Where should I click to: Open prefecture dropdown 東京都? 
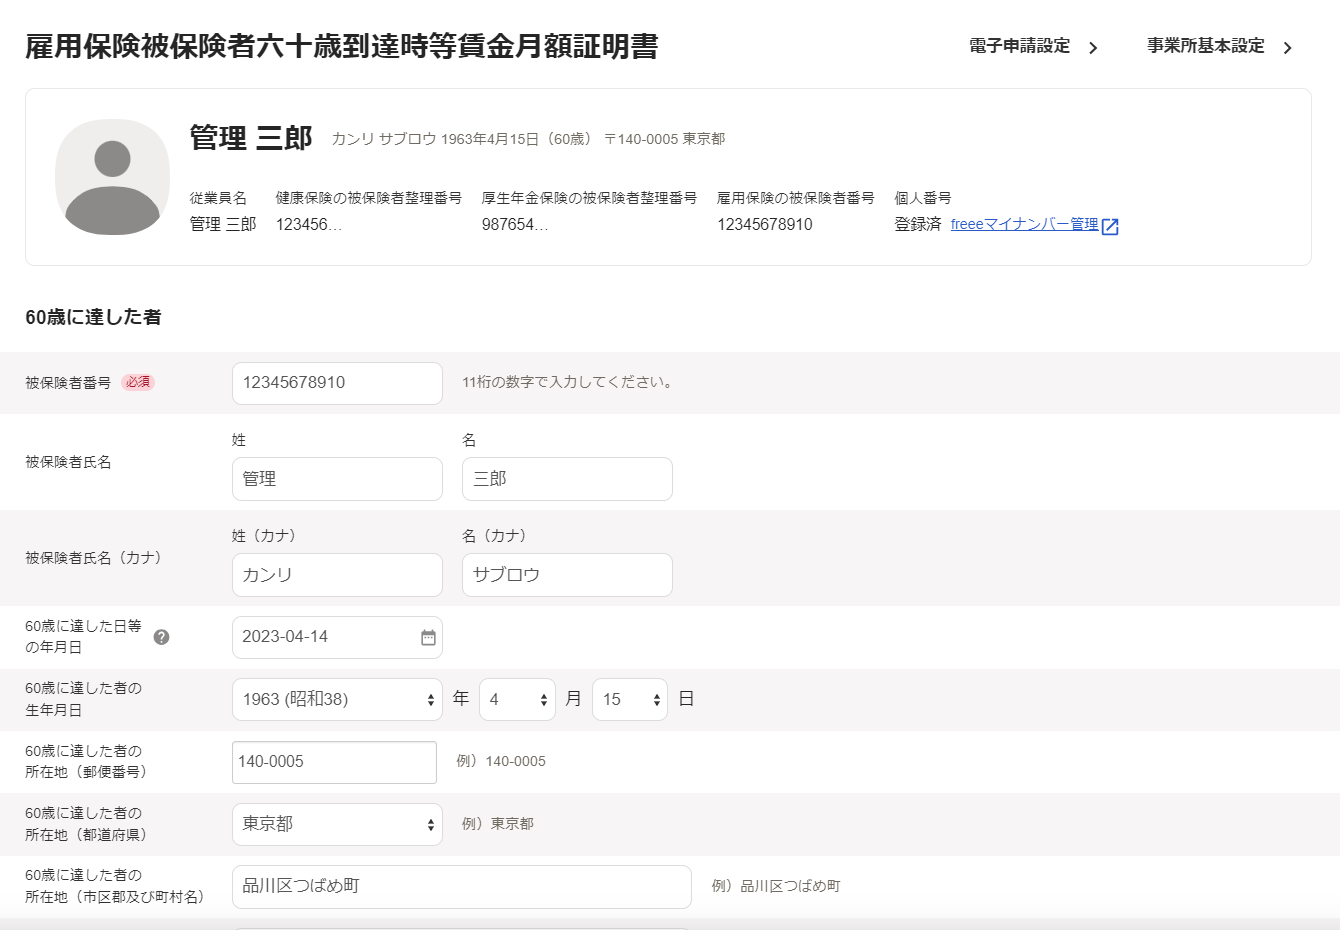[337, 824]
